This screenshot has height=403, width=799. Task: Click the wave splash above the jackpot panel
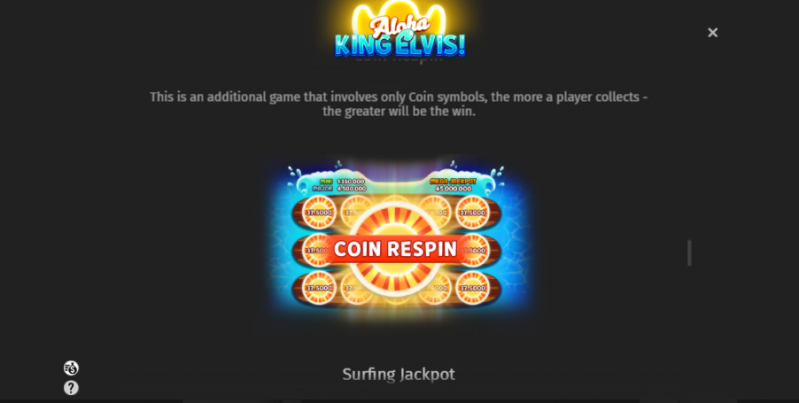tap(395, 175)
